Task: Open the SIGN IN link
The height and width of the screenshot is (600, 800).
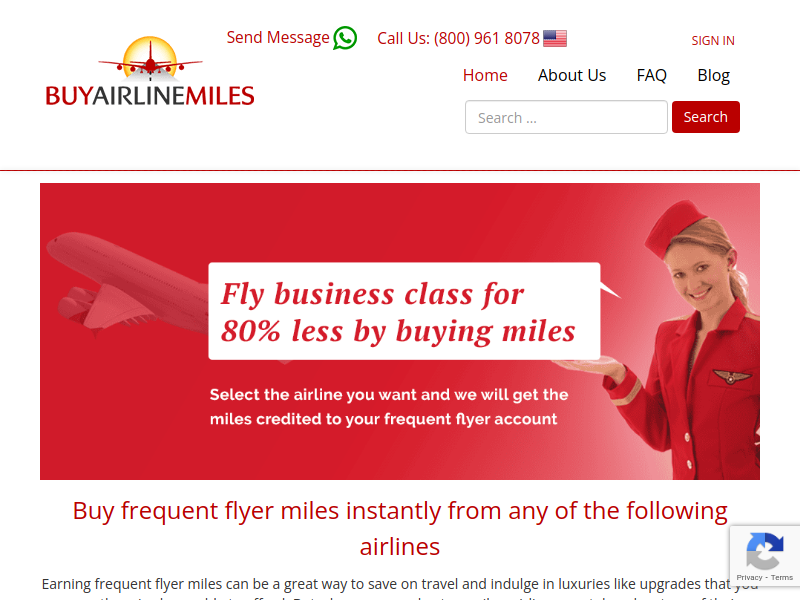Action: [713, 41]
